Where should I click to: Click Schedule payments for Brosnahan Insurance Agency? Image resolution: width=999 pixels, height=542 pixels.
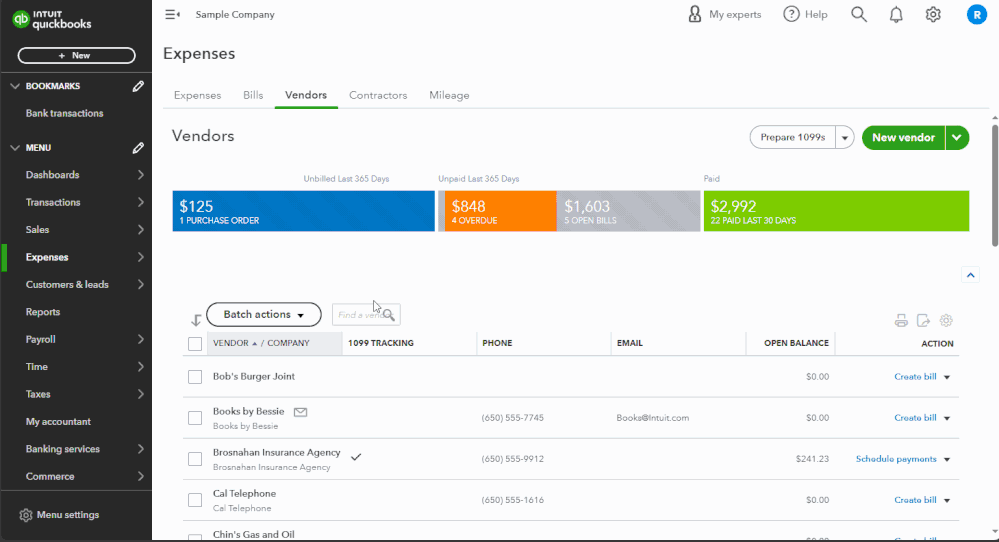click(896, 459)
